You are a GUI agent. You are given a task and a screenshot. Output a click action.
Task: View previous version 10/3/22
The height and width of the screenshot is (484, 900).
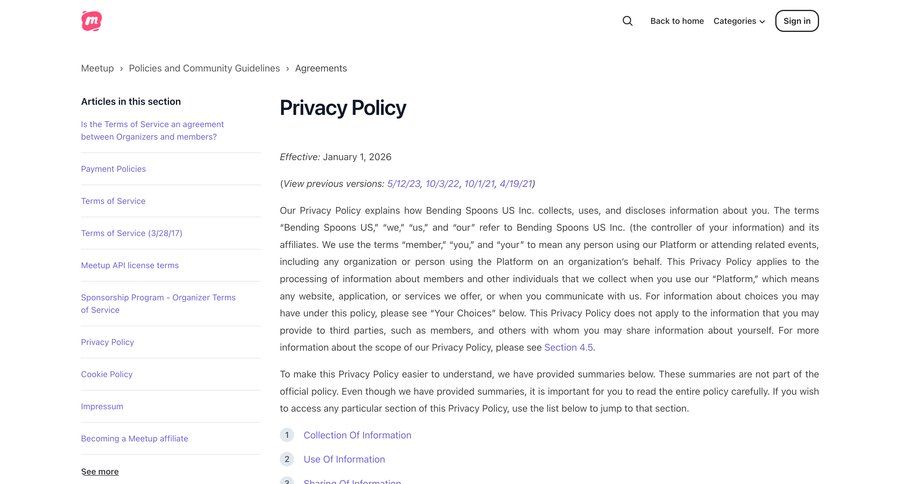(442, 184)
